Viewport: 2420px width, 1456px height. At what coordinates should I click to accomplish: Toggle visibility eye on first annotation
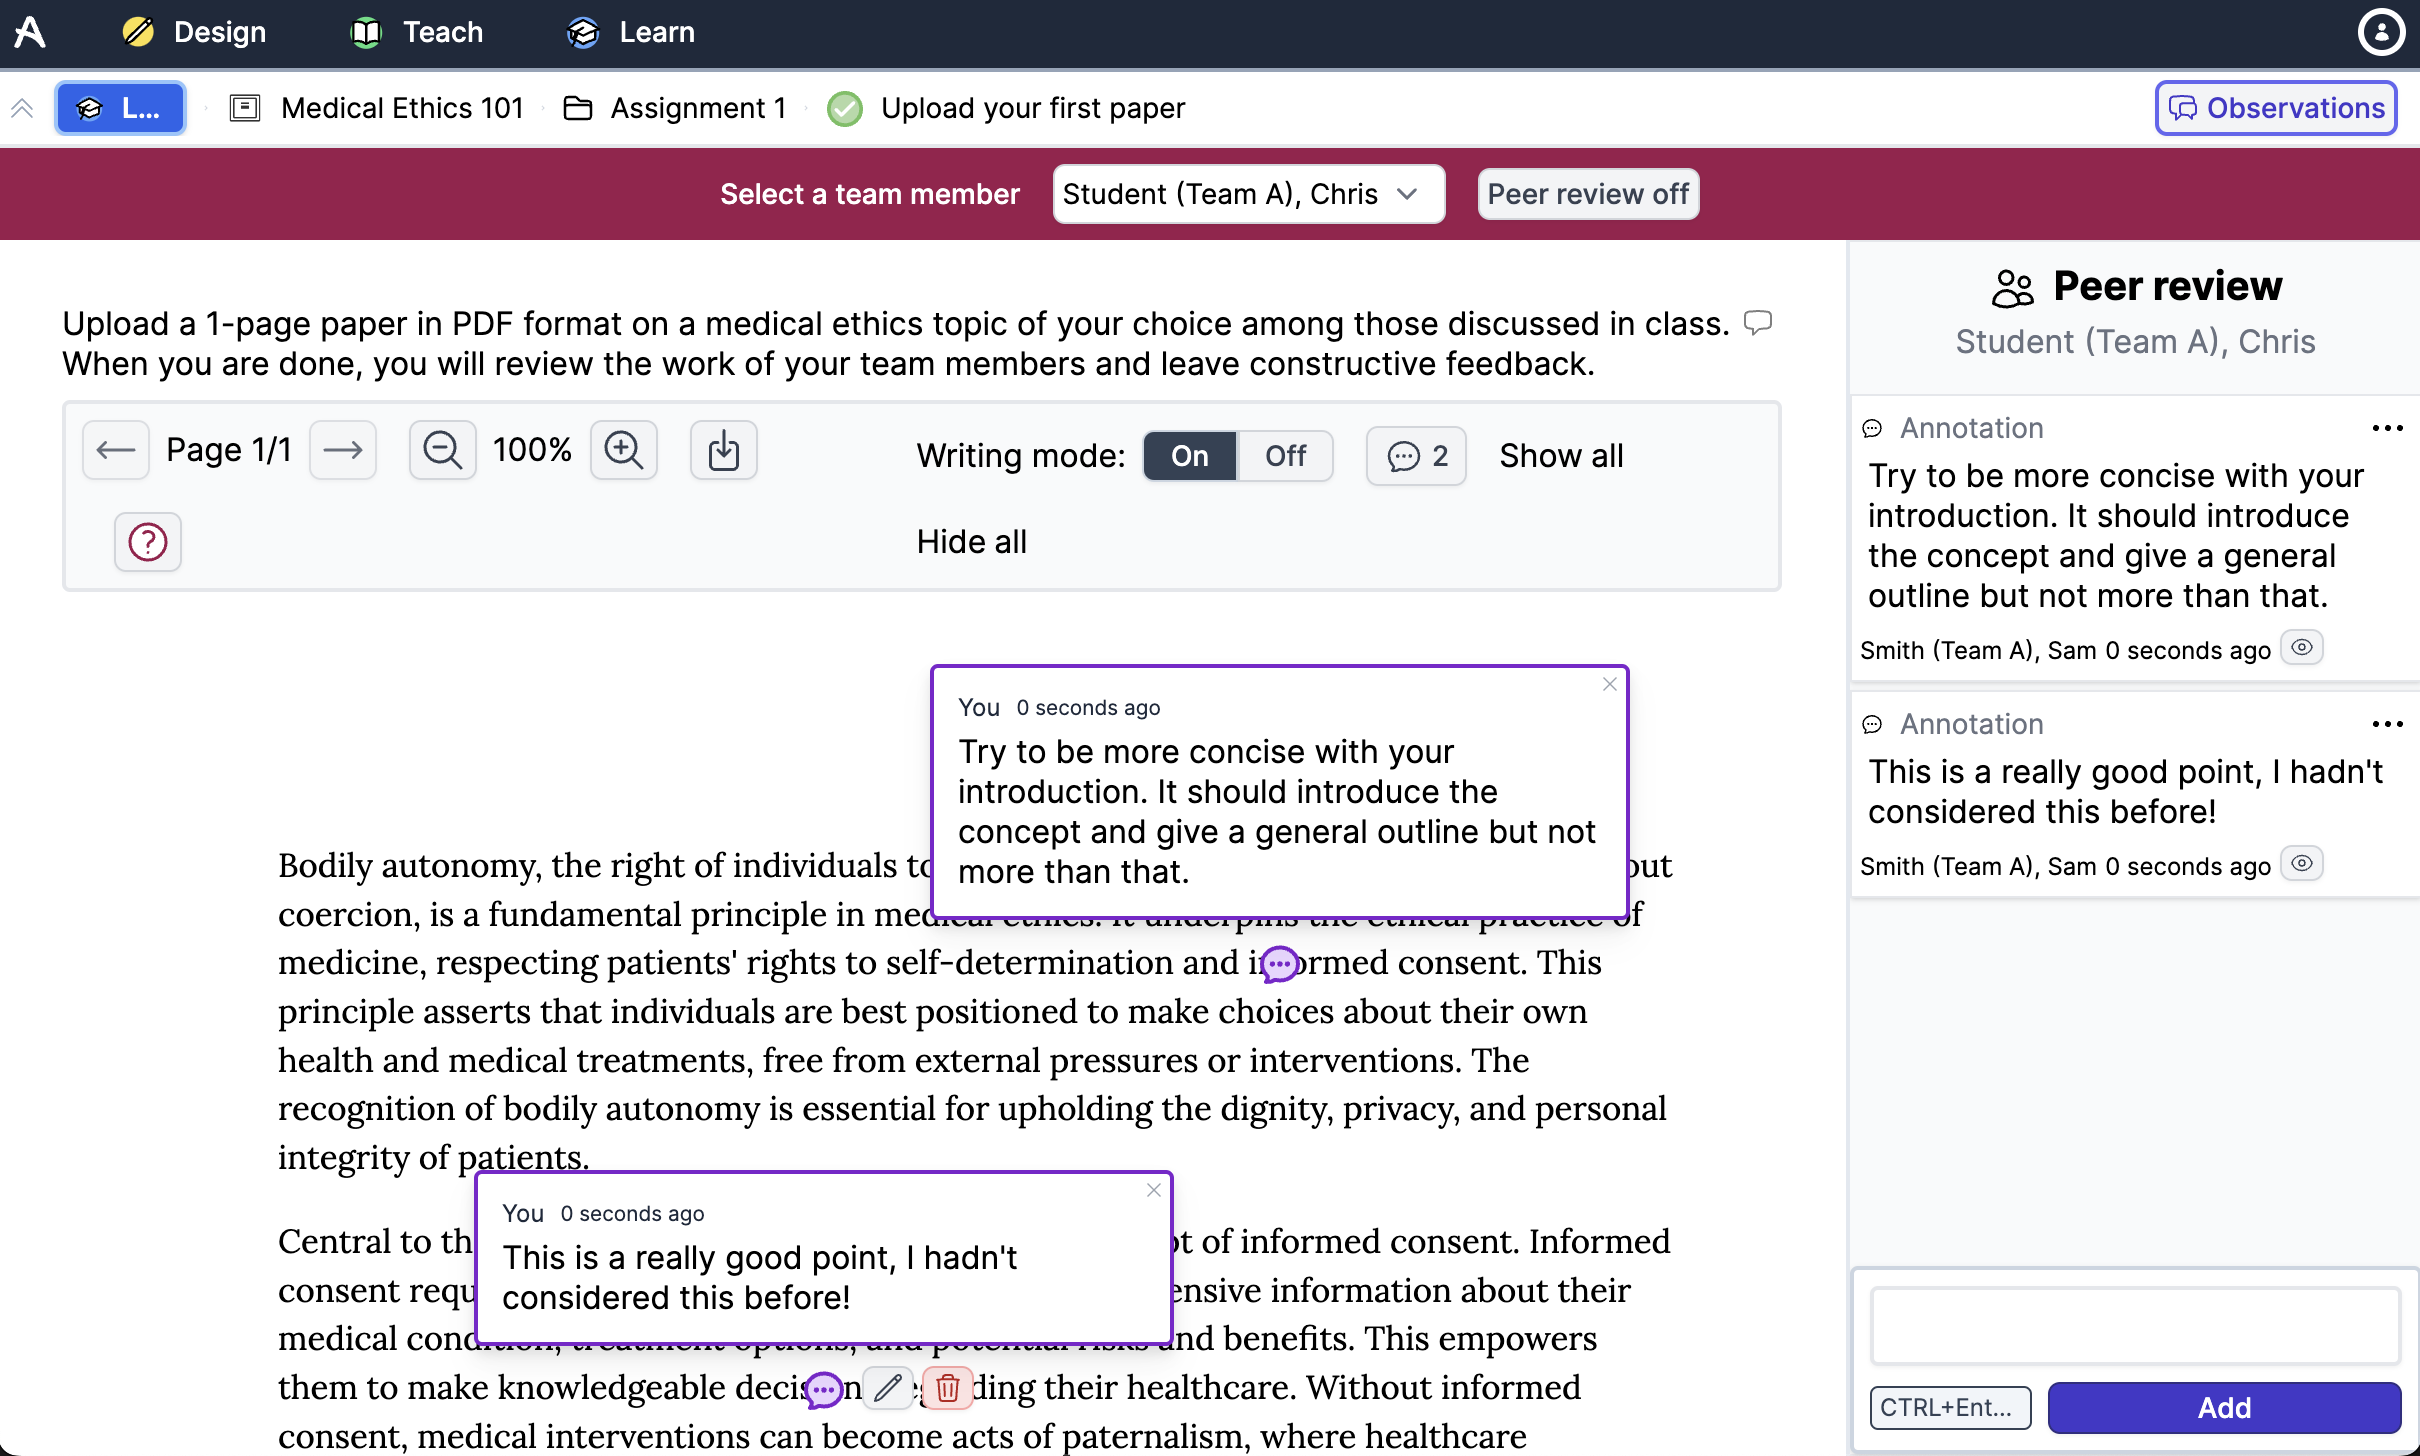pyautogui.click(x=2301, y=648)
